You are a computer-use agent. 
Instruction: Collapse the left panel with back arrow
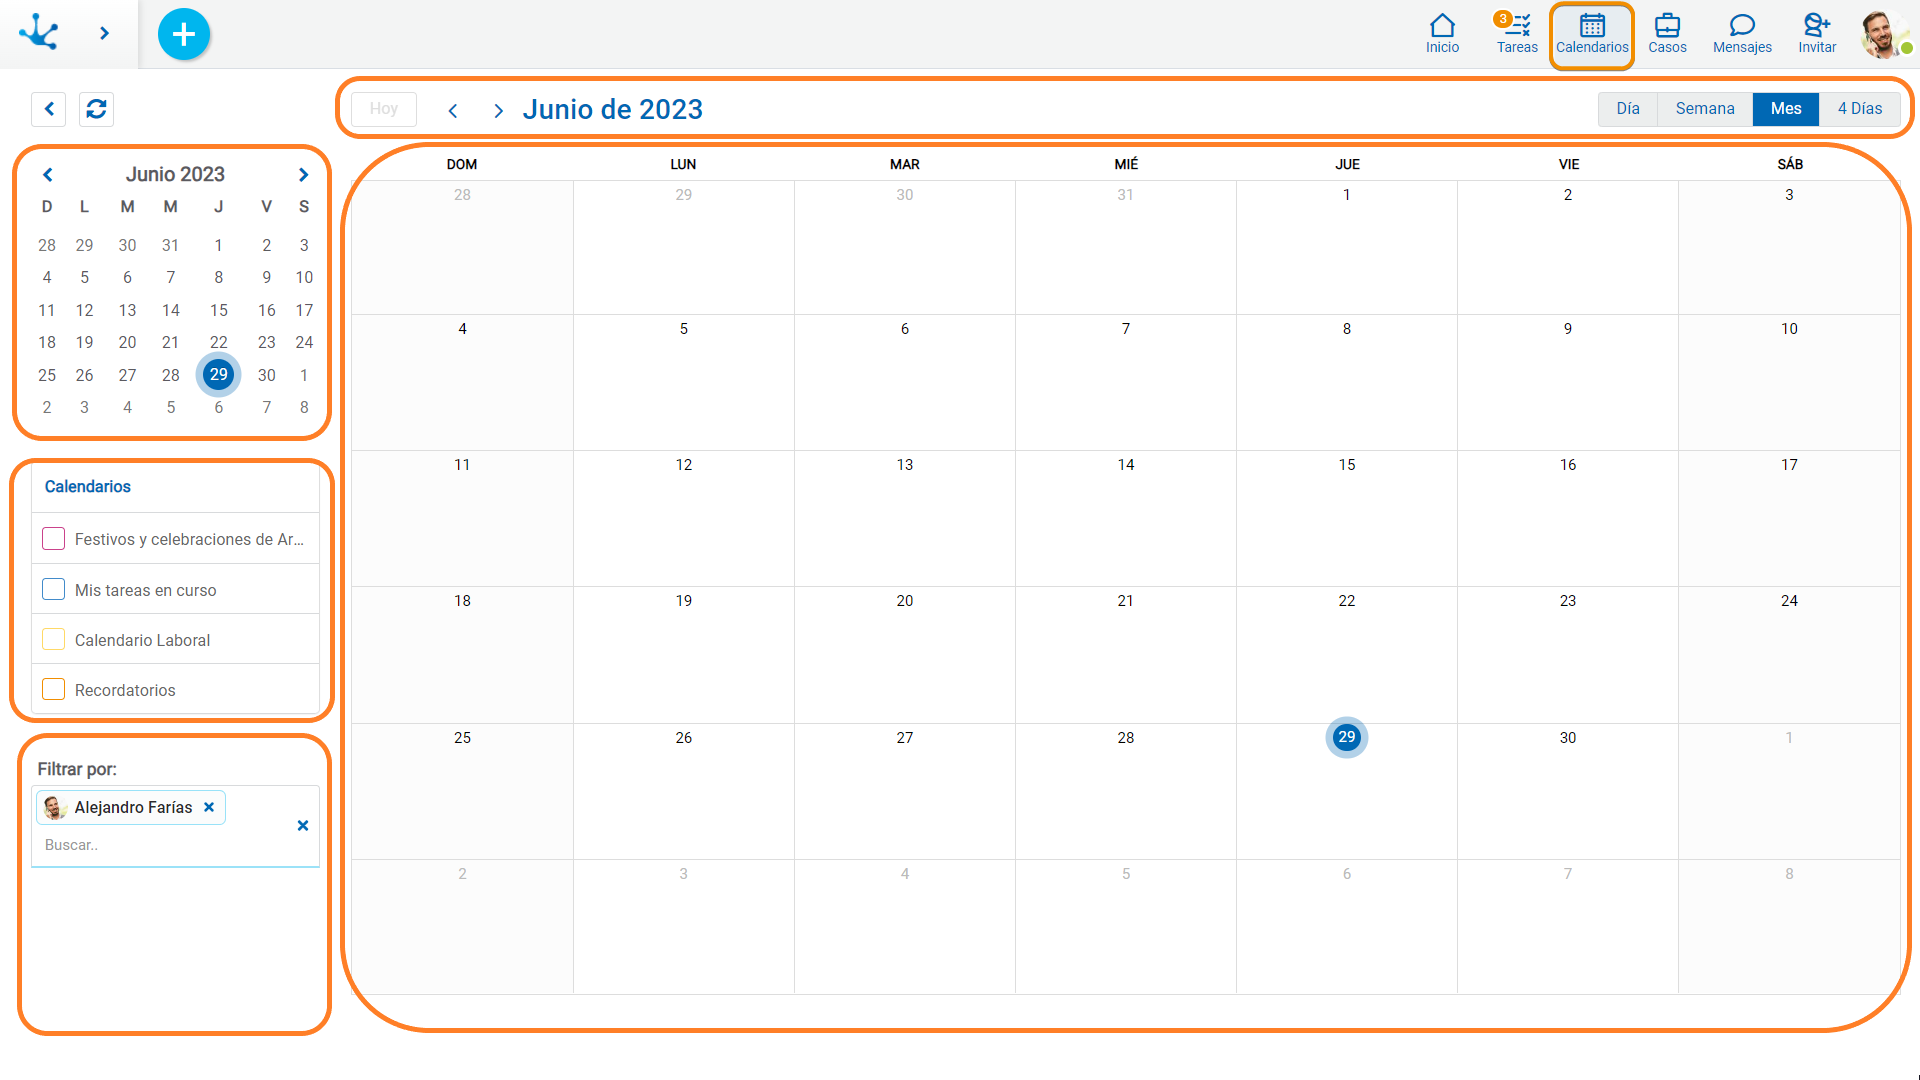click(49, 109)
